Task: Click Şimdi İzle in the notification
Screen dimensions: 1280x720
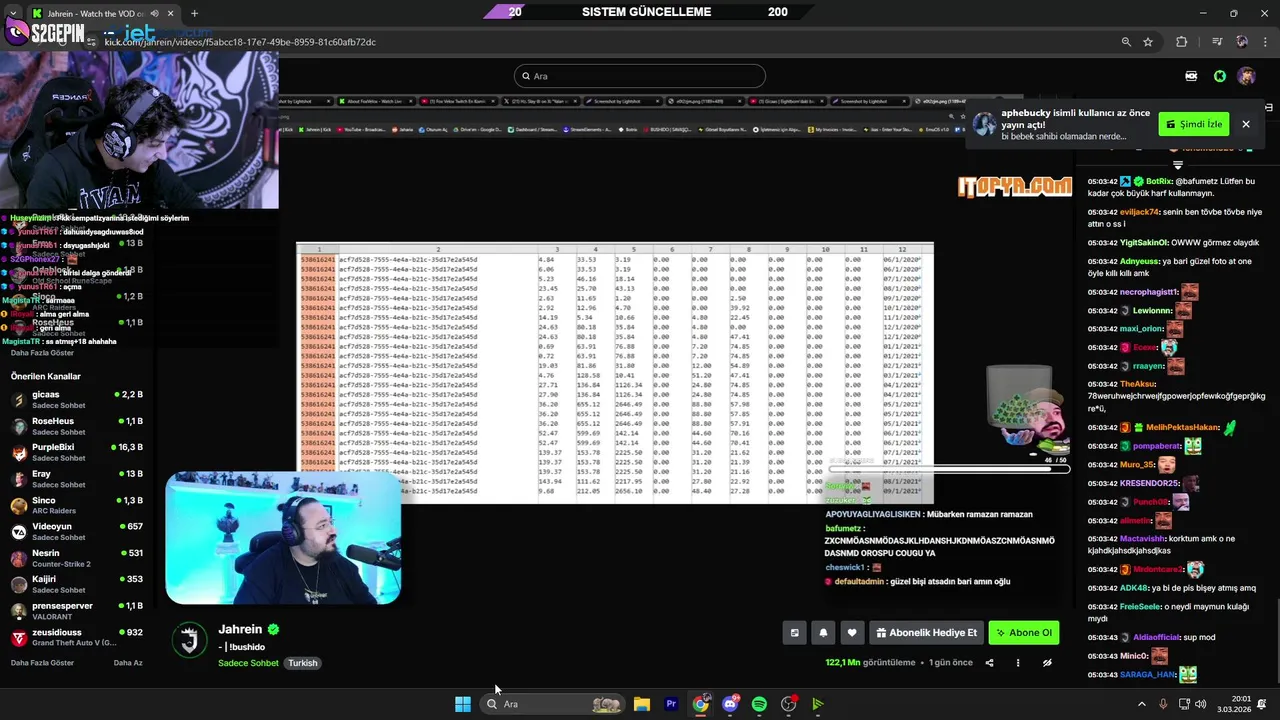Action: tap(1194, 124)
